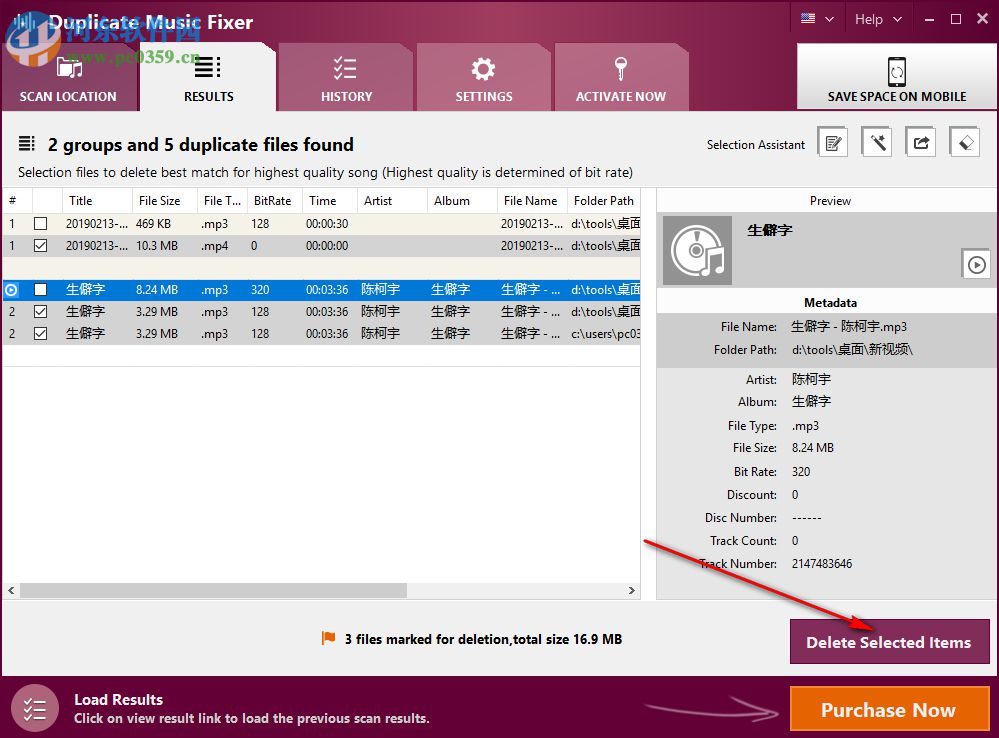Click the eraser clear-selection icon

[964, 141]
